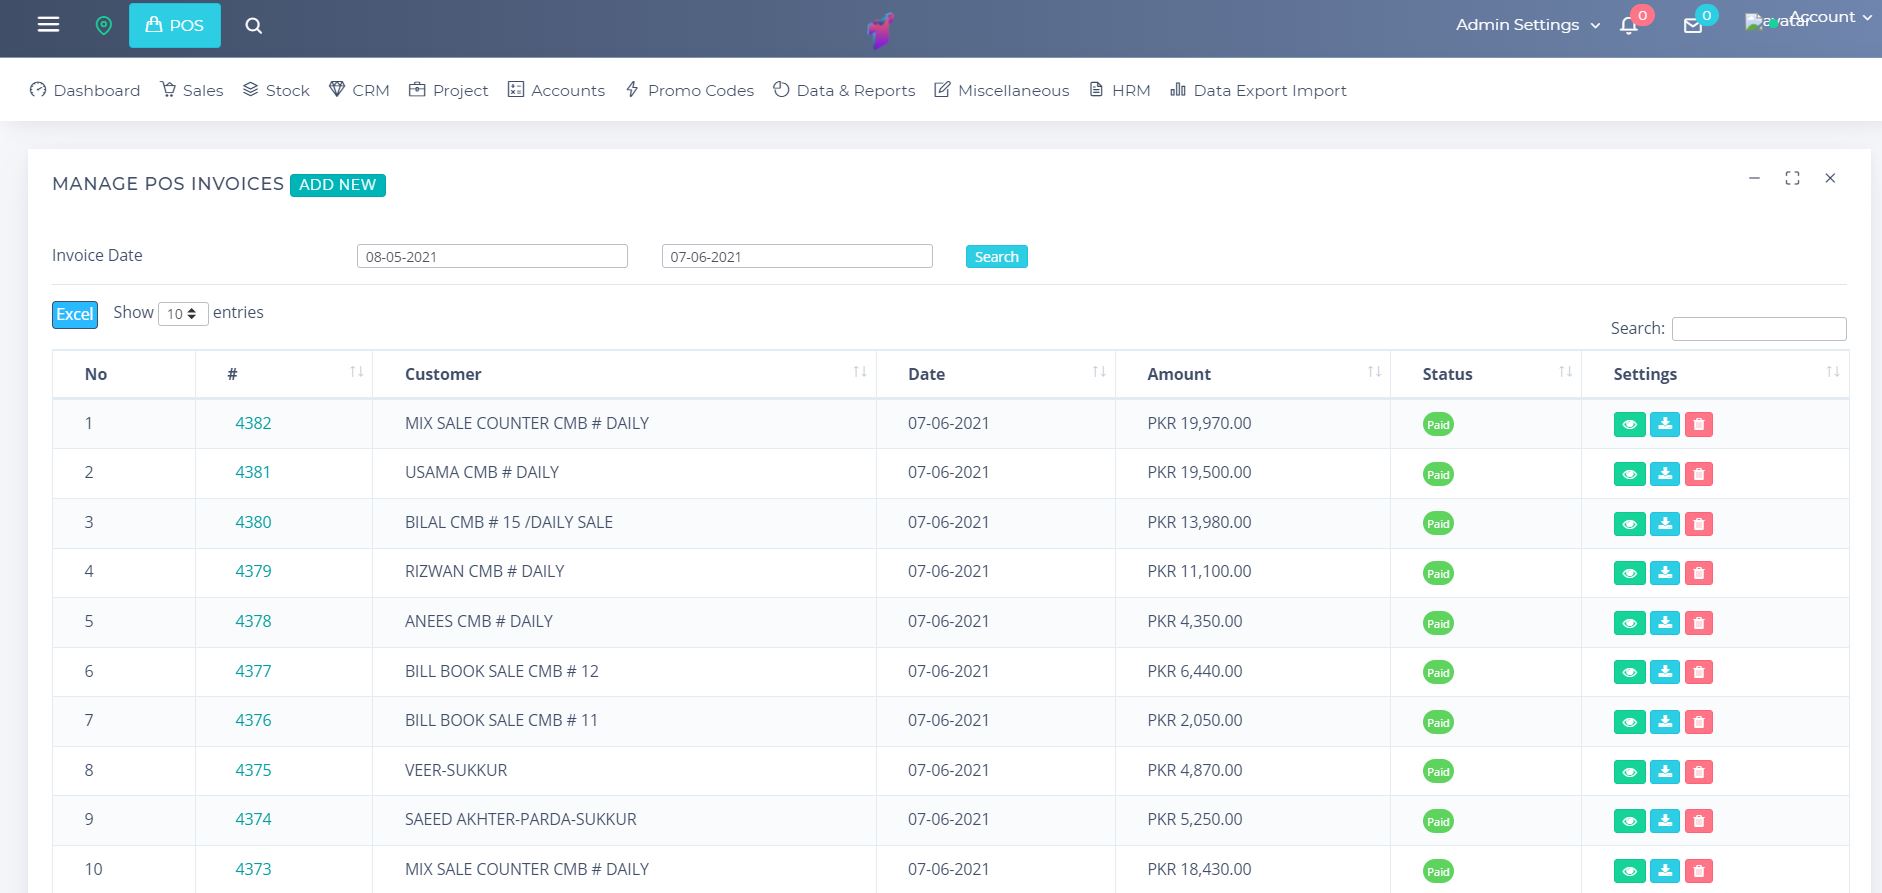View invoice 4381 using eye icon
1882x893 pixels.
click(1629, 474)
